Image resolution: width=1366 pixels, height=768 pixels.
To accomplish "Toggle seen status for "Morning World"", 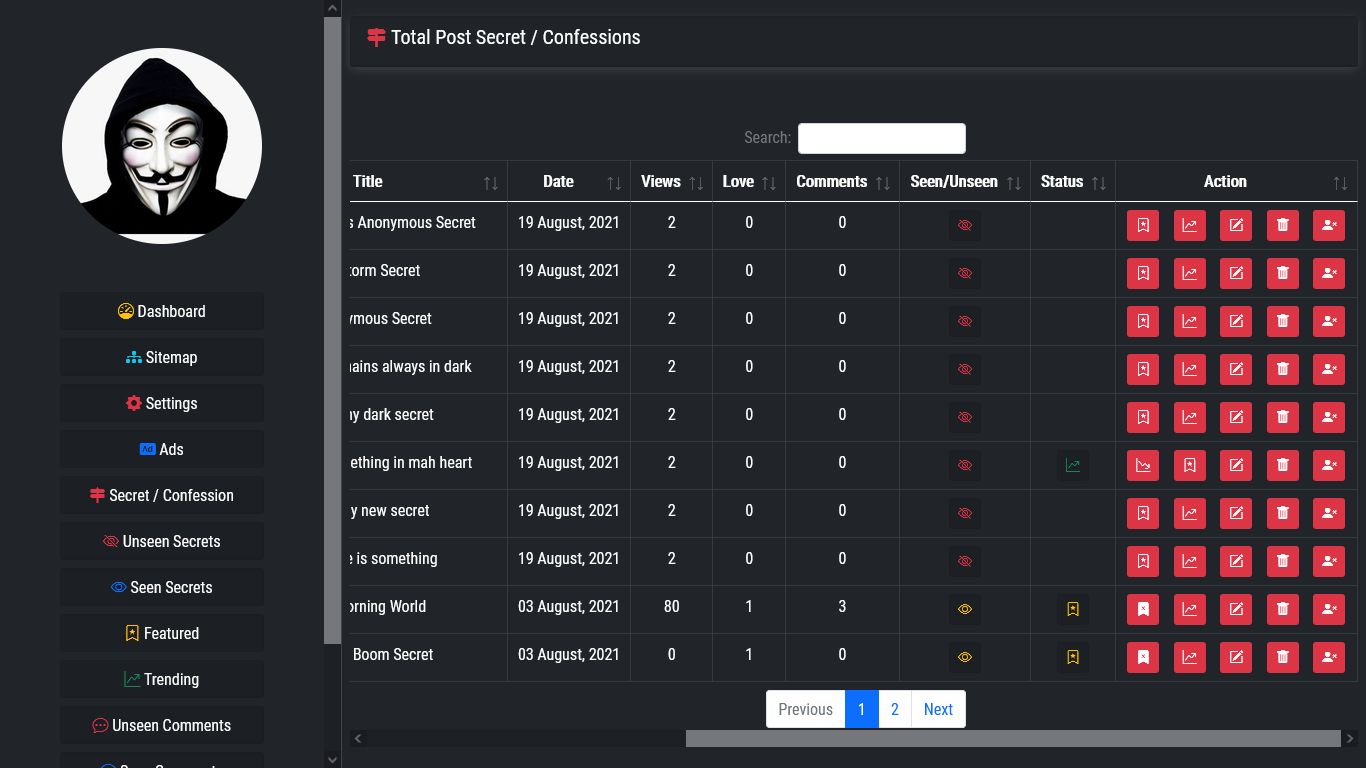I will coord(964,609).
